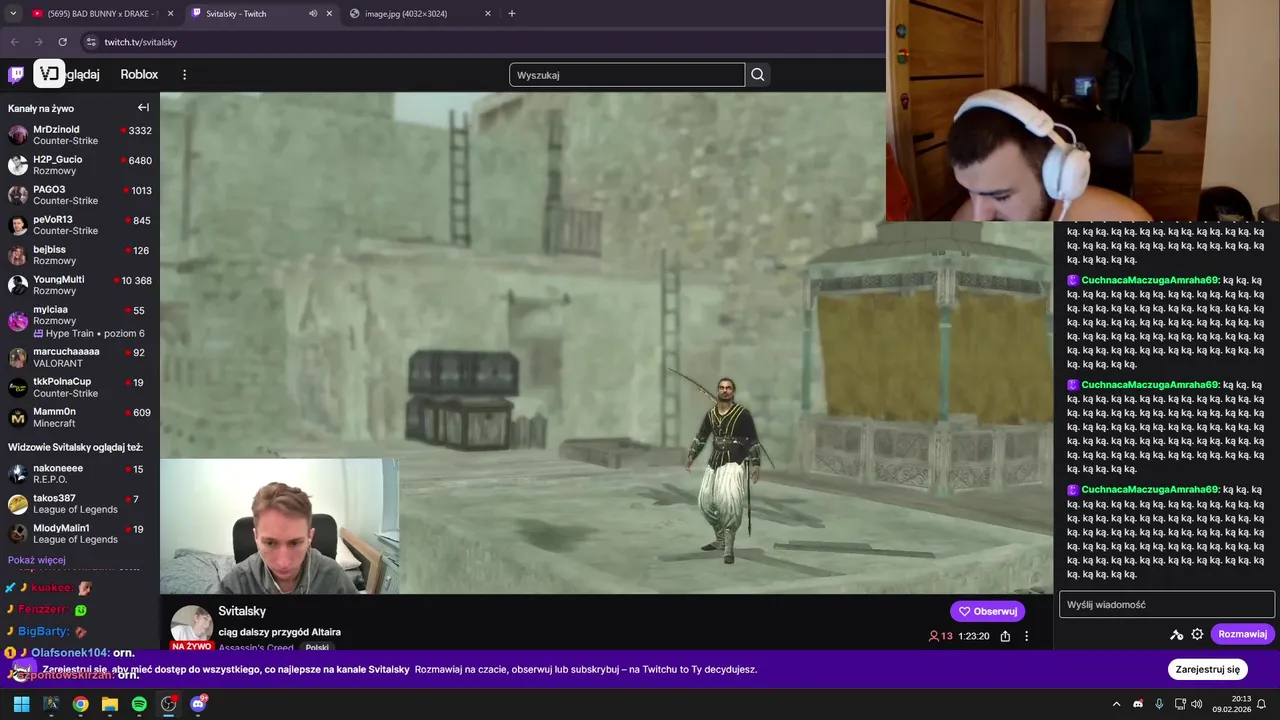Open new browser tab with plus
This screenshot has height=720, width=1280.
512,14
